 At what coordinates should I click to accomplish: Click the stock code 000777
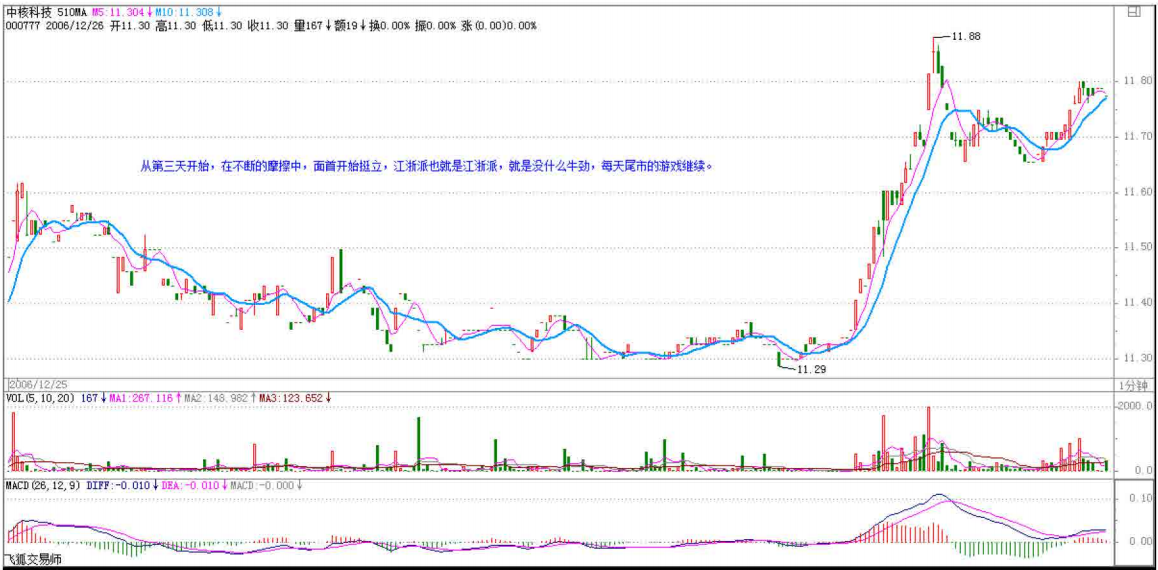point(24,25)
